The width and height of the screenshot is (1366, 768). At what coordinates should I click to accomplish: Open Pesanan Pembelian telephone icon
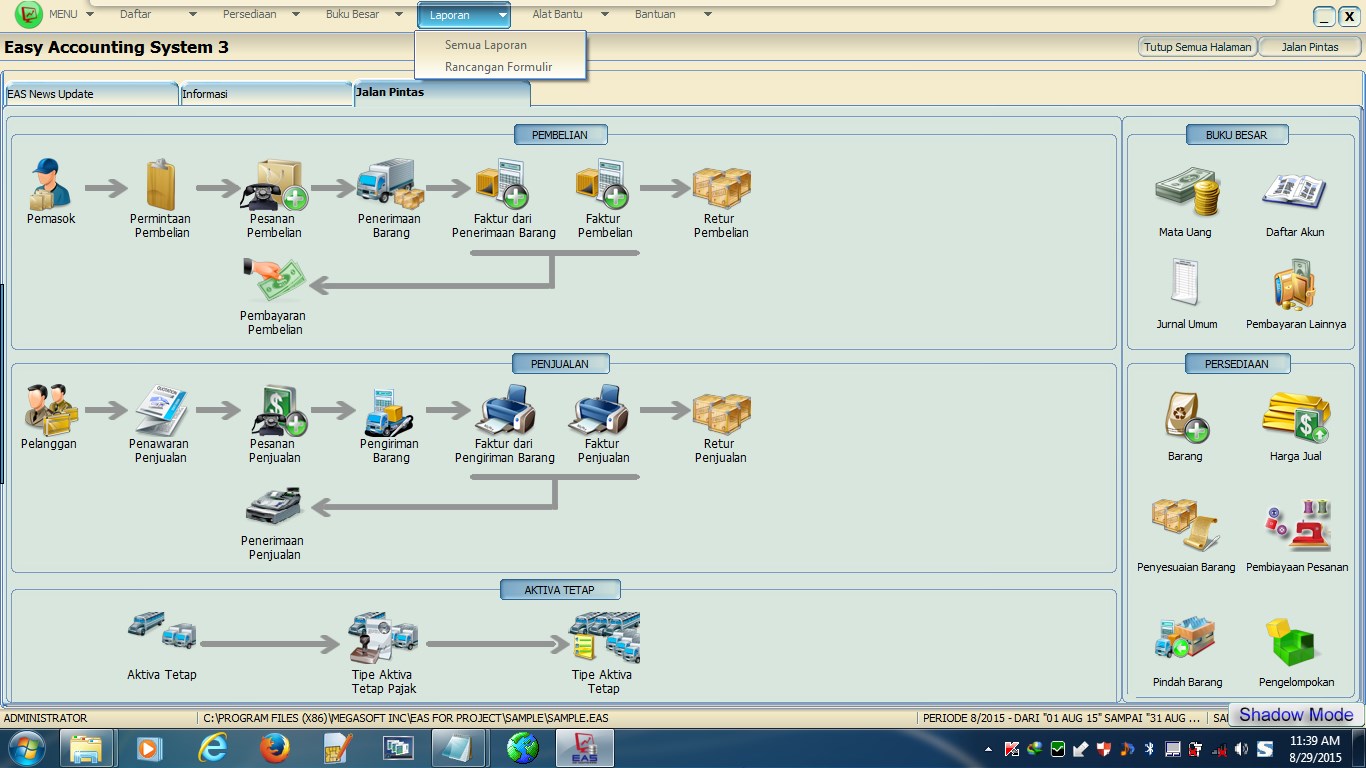[x=274, y=184]
